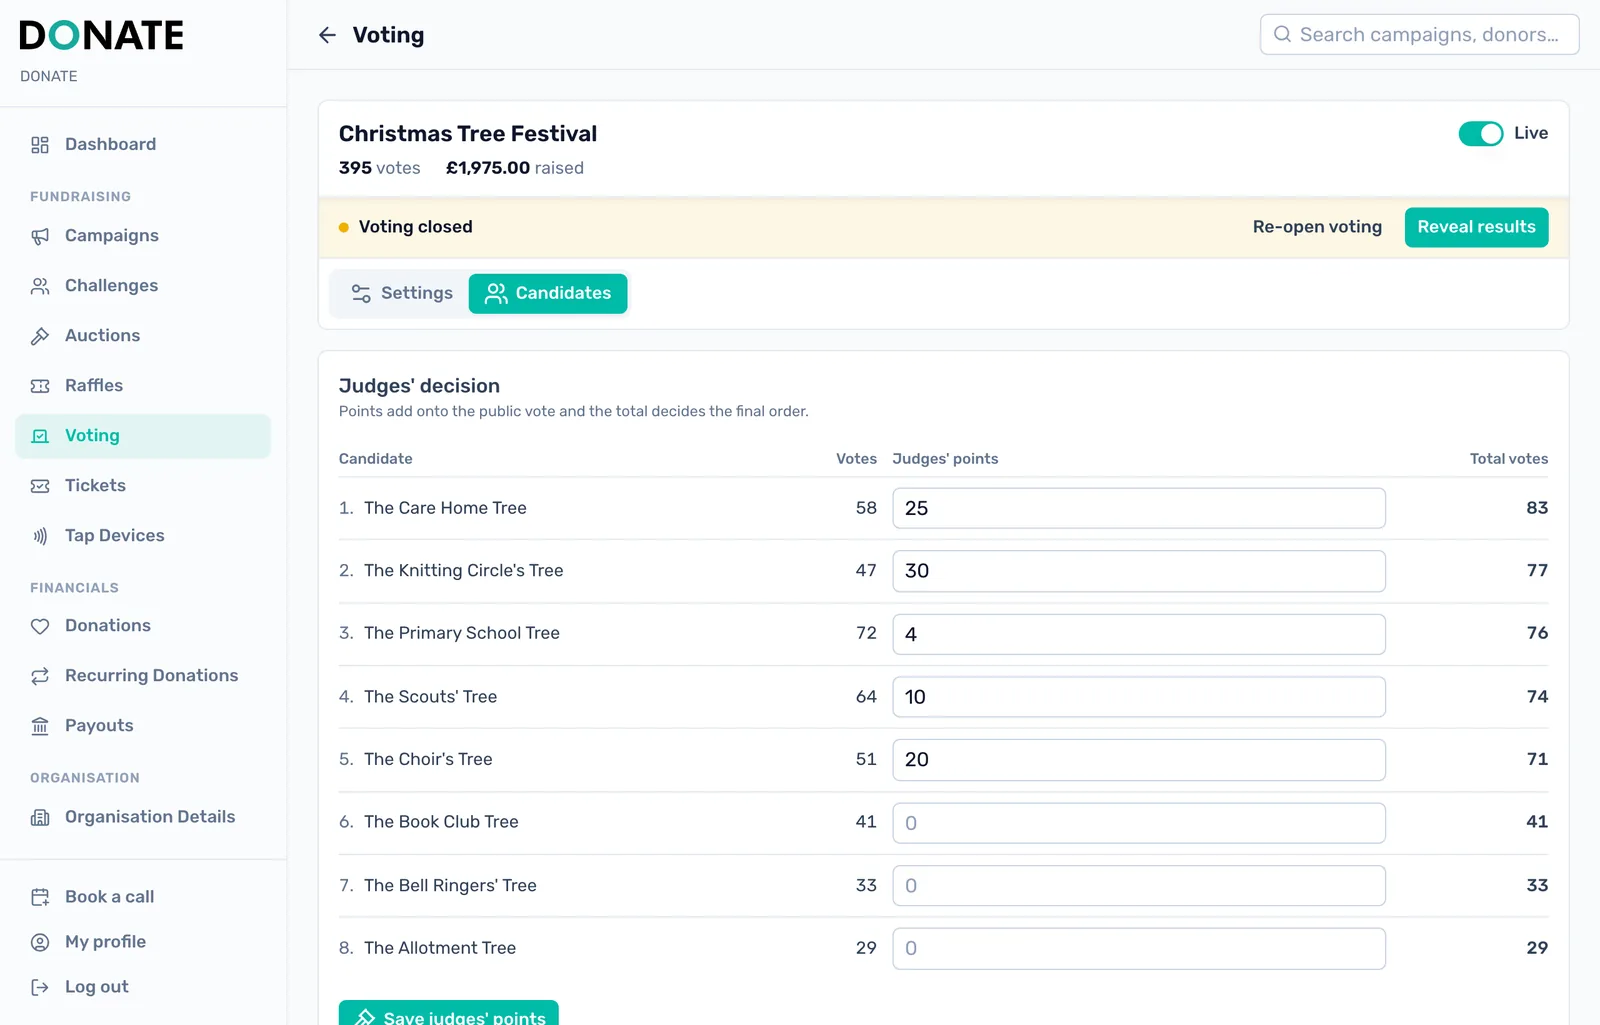Click Re-open voting
The width and height of the screenshot is (1600, 1025).
tap(1317, 227)
